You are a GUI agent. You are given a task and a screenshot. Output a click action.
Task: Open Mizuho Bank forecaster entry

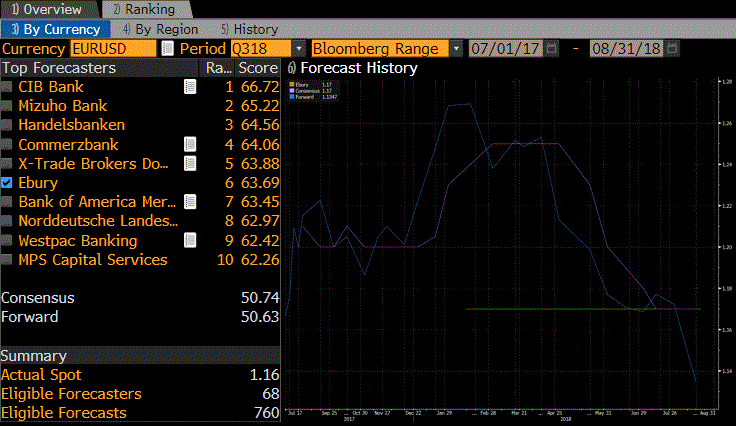click(x=63, y=106)
